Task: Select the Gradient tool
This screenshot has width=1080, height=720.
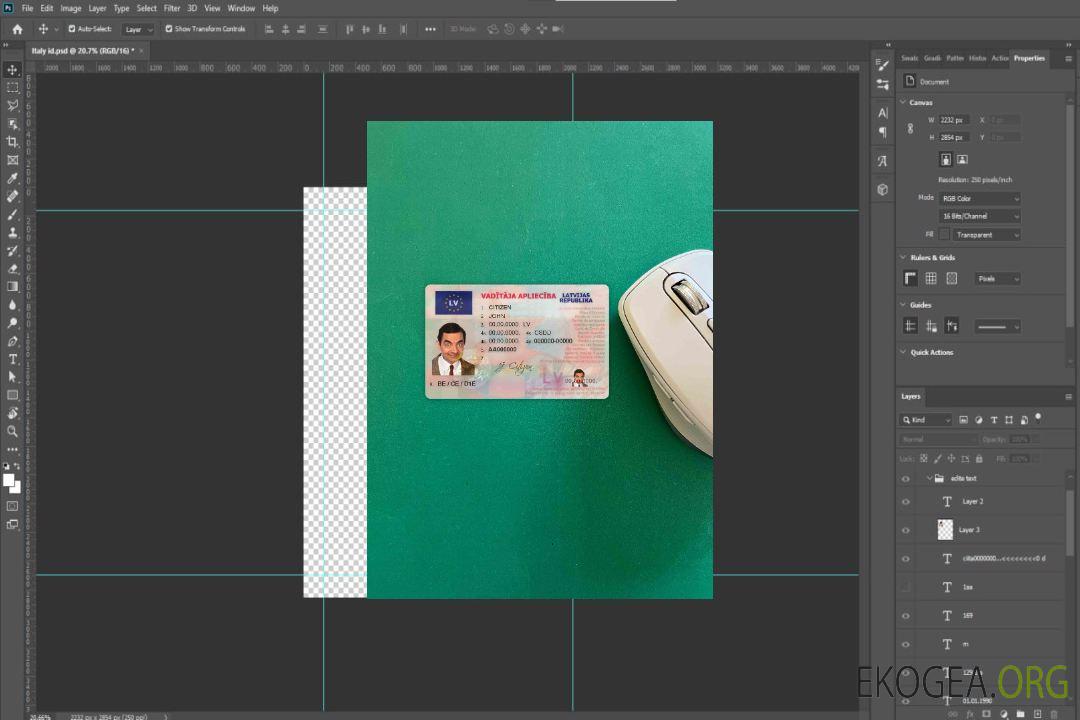Action: point(12,287)
